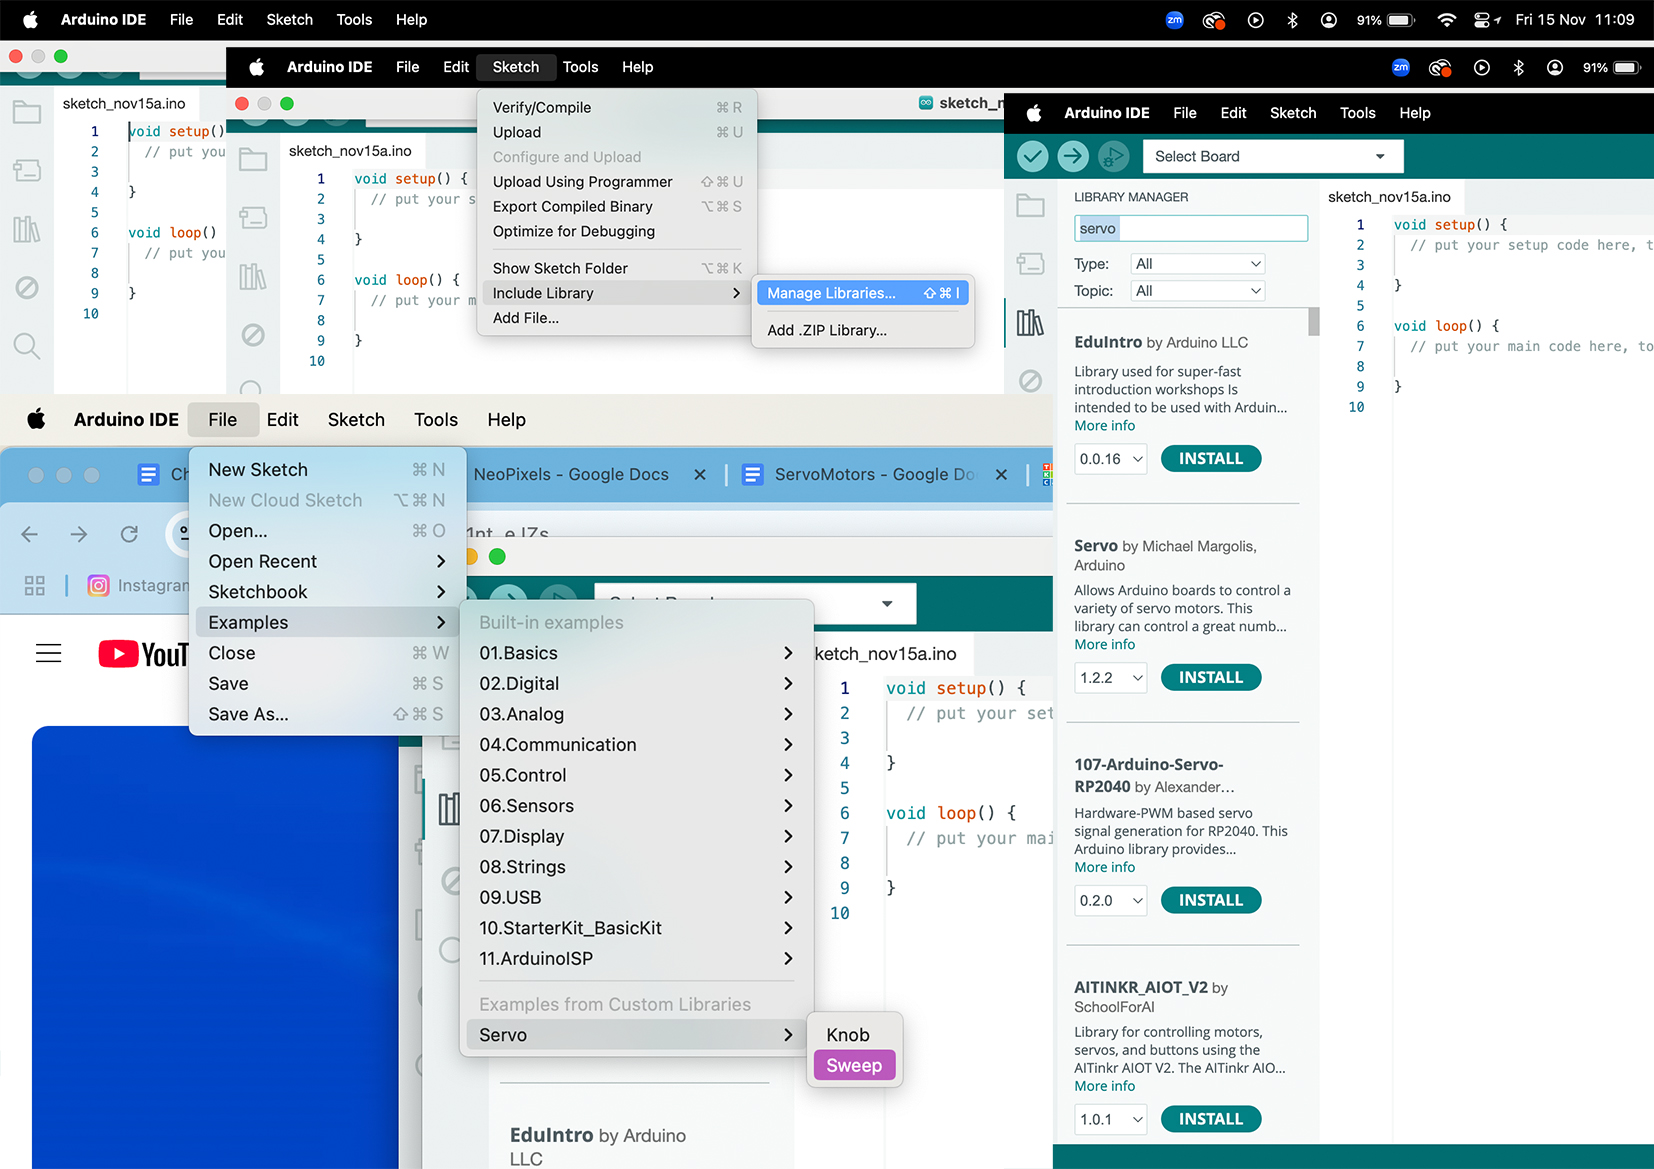This screenshot has width=1654, height=1169.
Task: Install the AITINKR_AIOT_V2 library
Action: tap(1211, 1120)
